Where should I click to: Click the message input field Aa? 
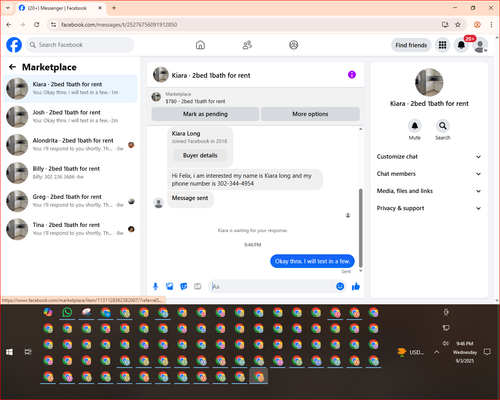coord(272,286)
